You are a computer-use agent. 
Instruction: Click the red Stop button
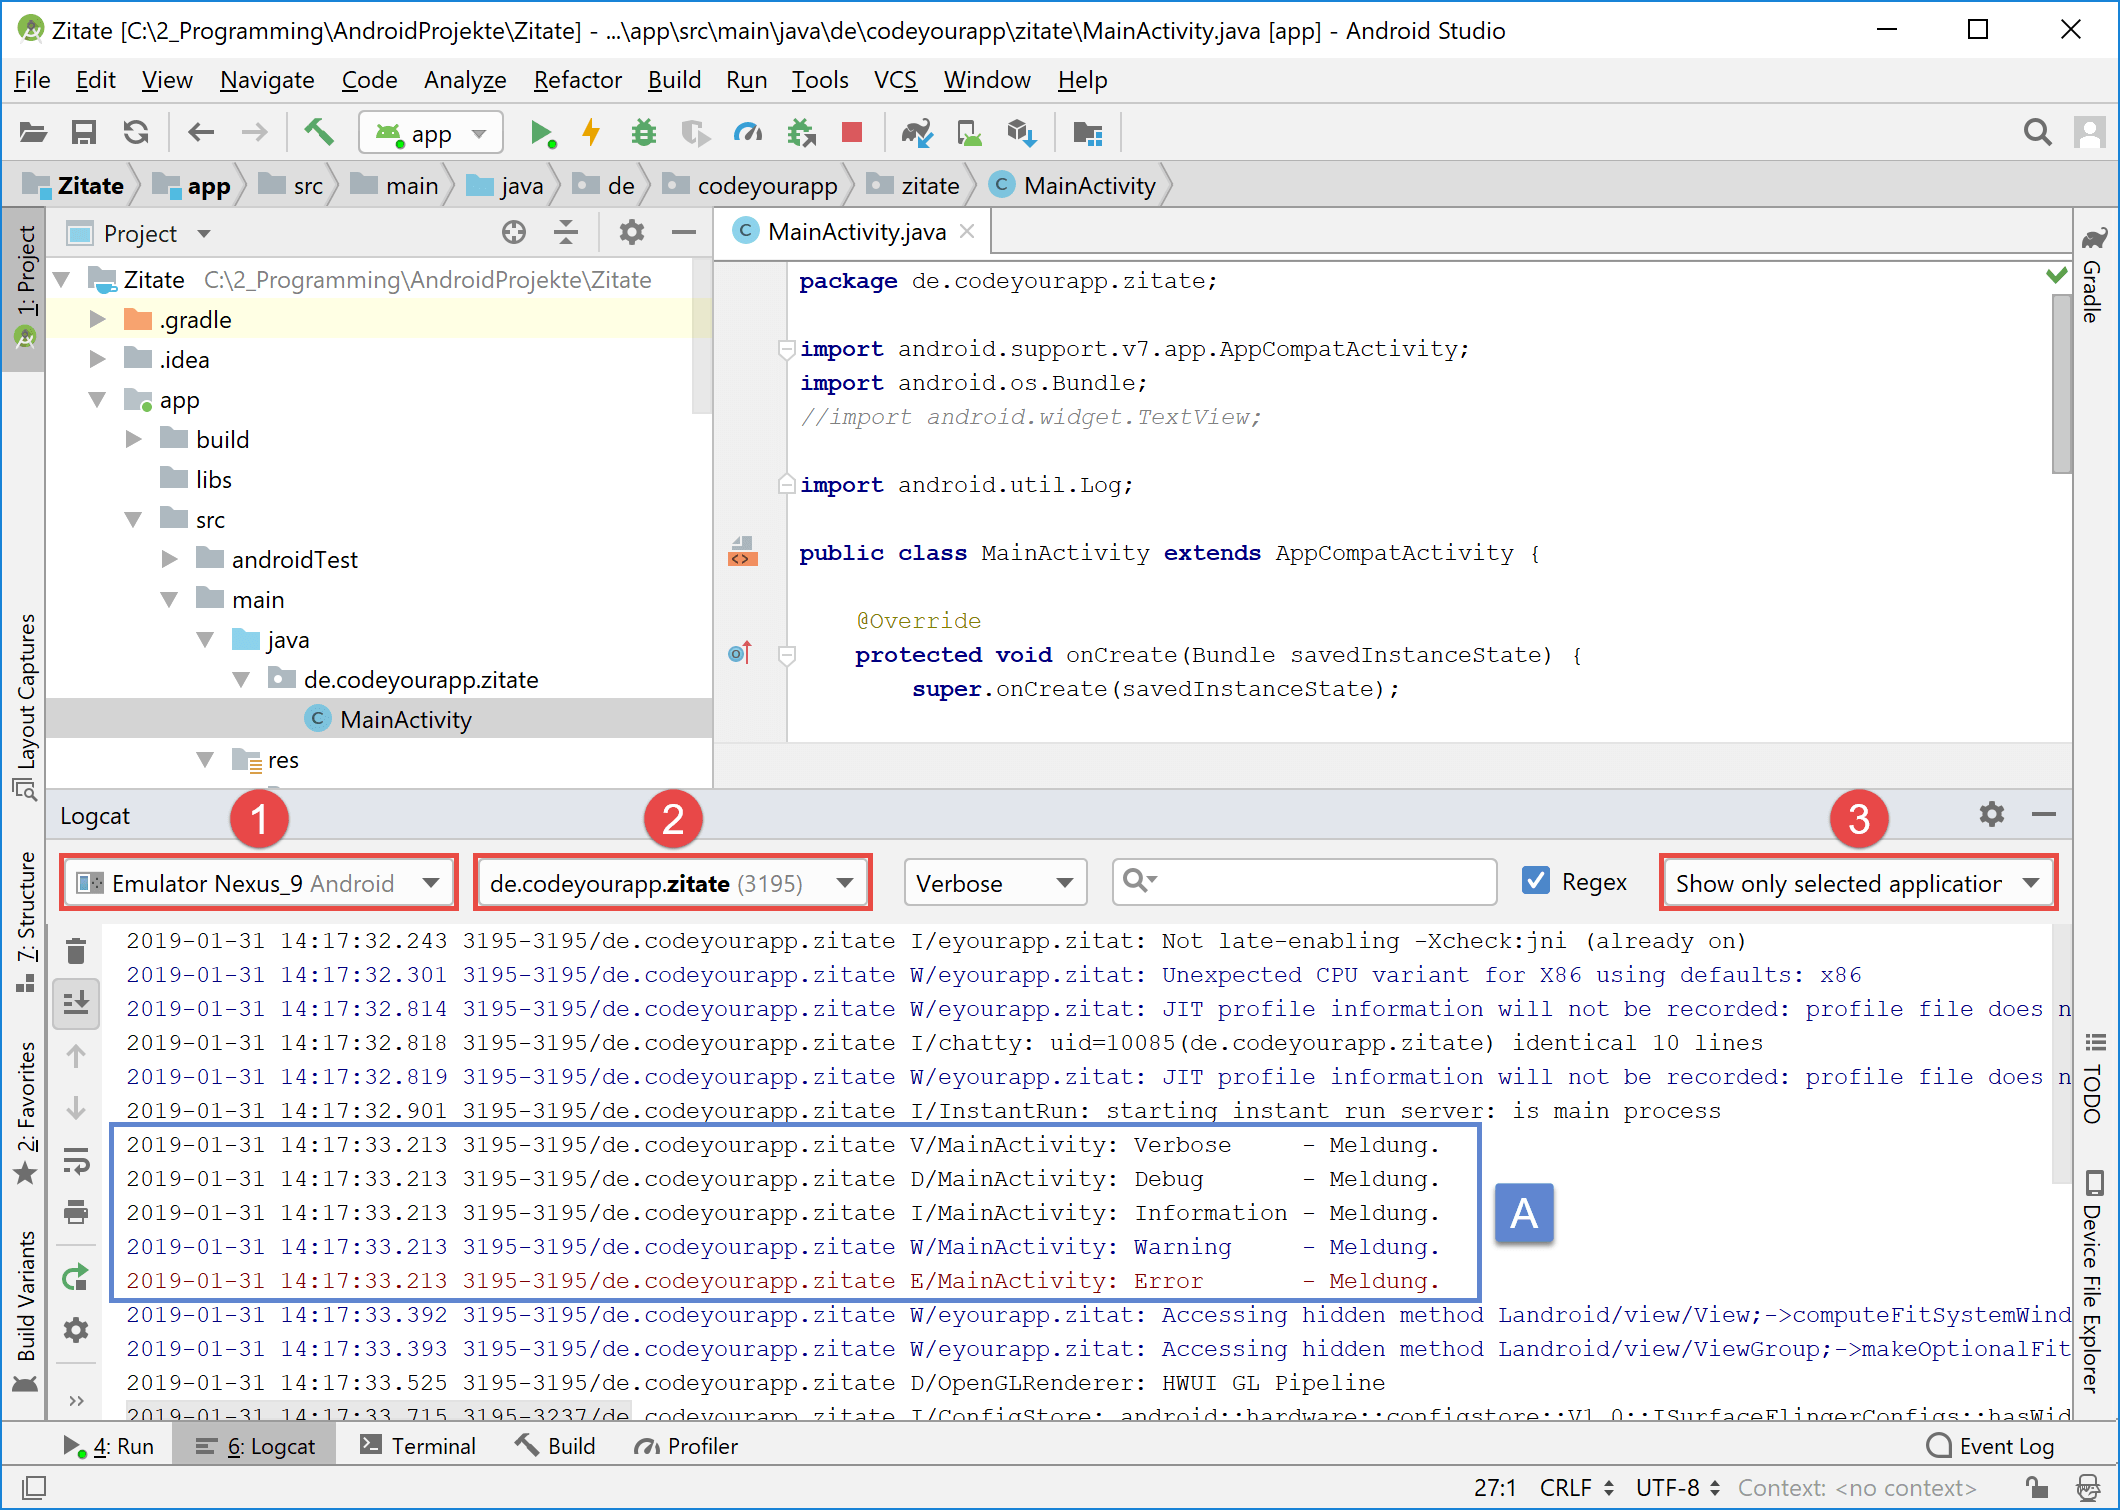852,132
